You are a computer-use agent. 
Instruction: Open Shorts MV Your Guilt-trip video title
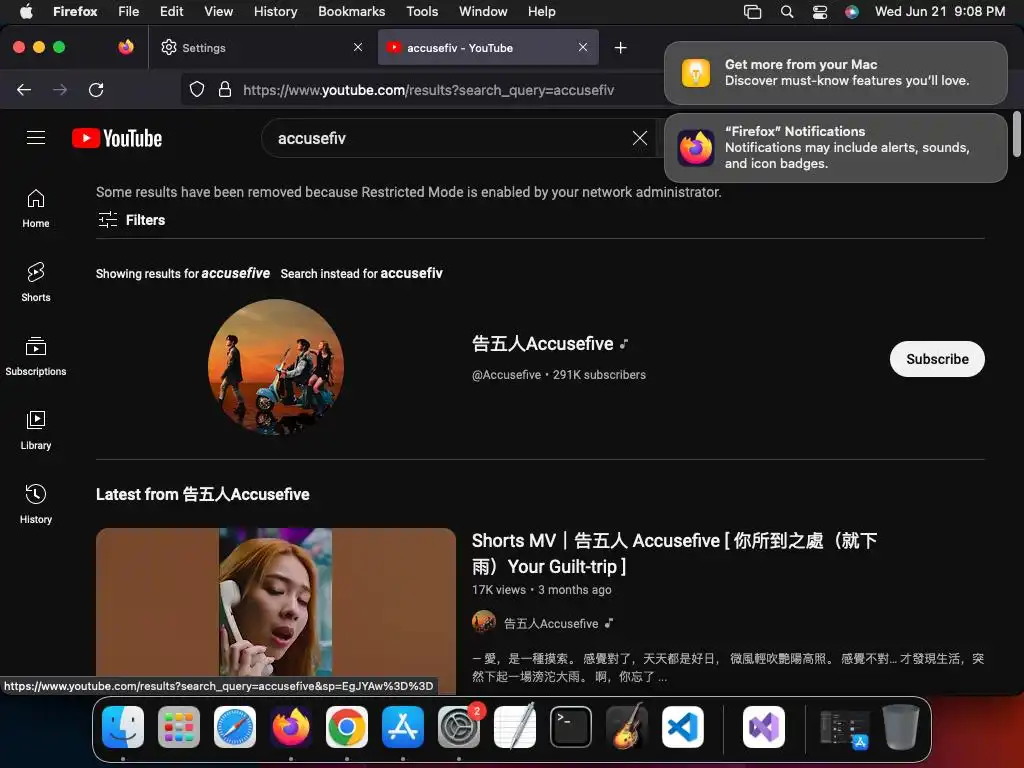674,553
